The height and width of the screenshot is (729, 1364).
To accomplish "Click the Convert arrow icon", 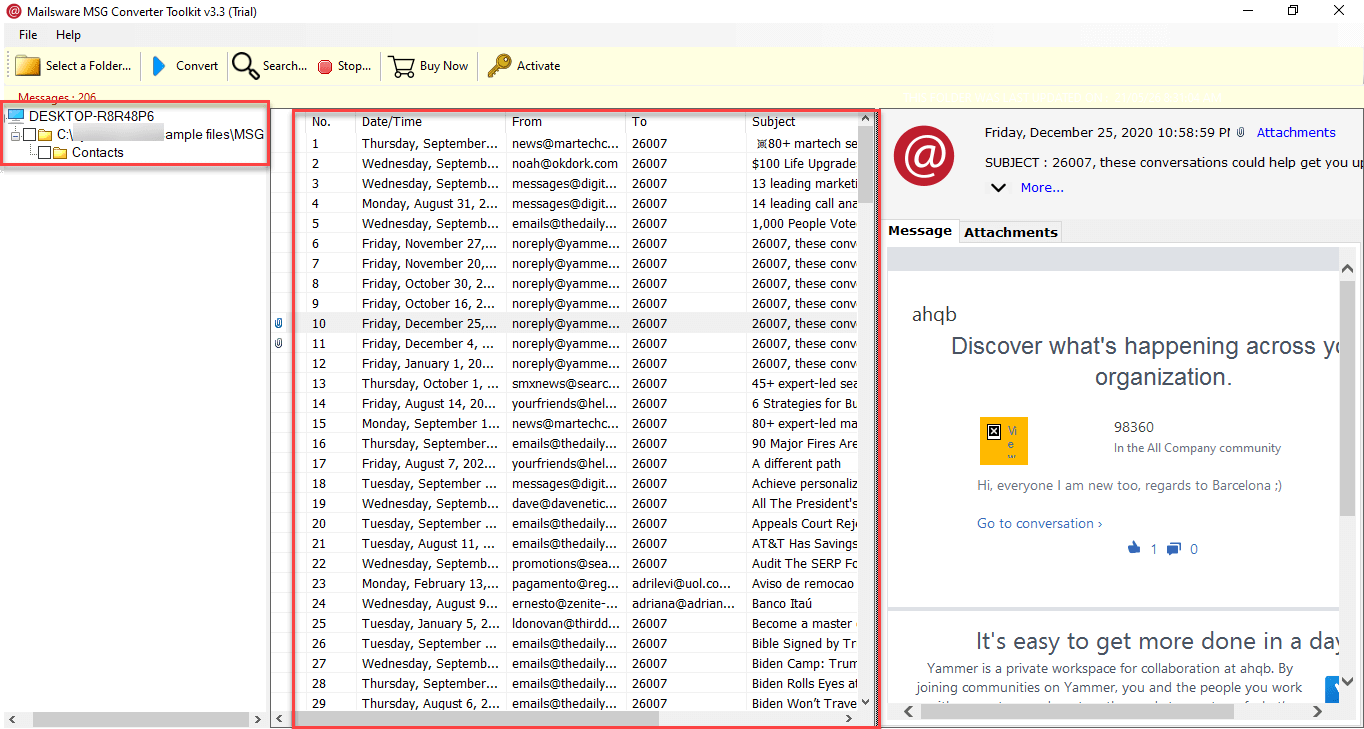I will pos(159,66).
